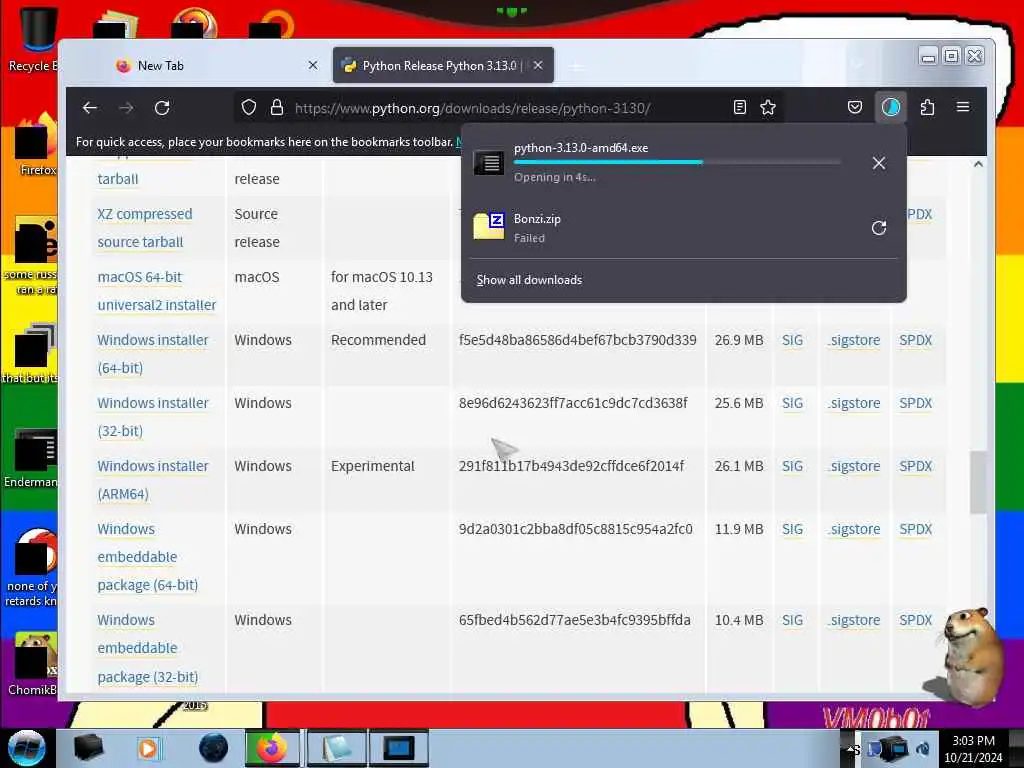Open SIG link in 11.9 MB row
Viewport: 1024px width, 768px height.
792,528
